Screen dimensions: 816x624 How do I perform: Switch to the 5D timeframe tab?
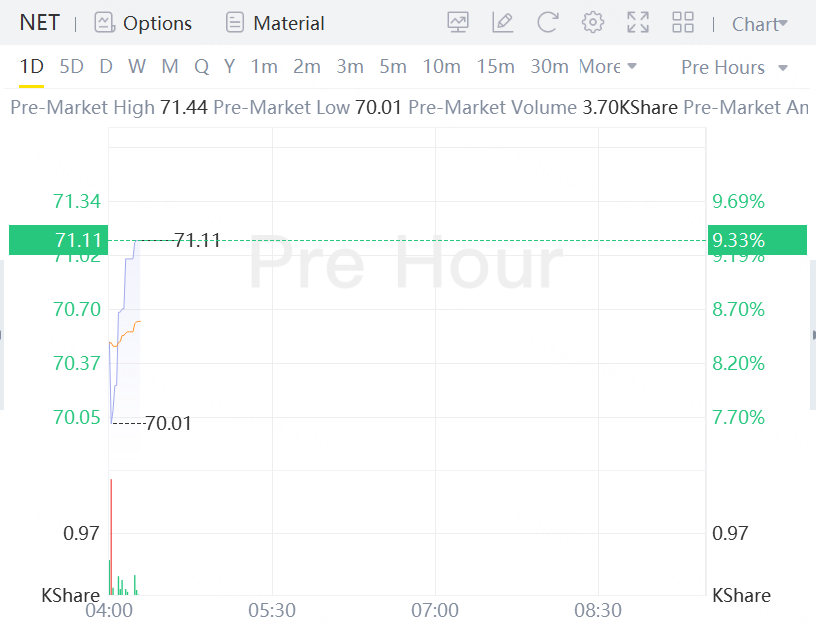click(72, 67)
